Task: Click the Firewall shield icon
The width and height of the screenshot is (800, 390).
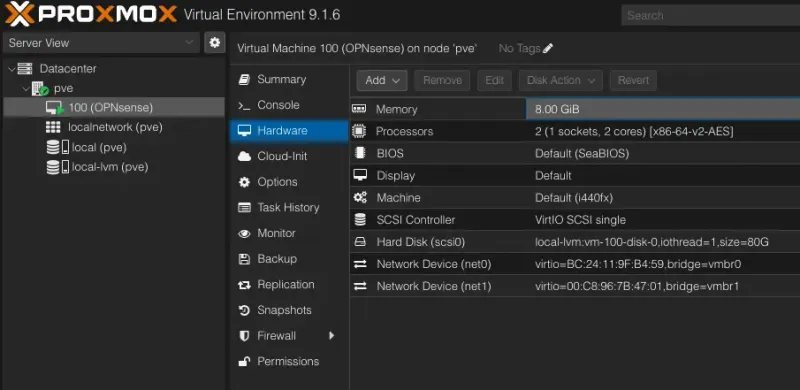Action: pos(244,336)
